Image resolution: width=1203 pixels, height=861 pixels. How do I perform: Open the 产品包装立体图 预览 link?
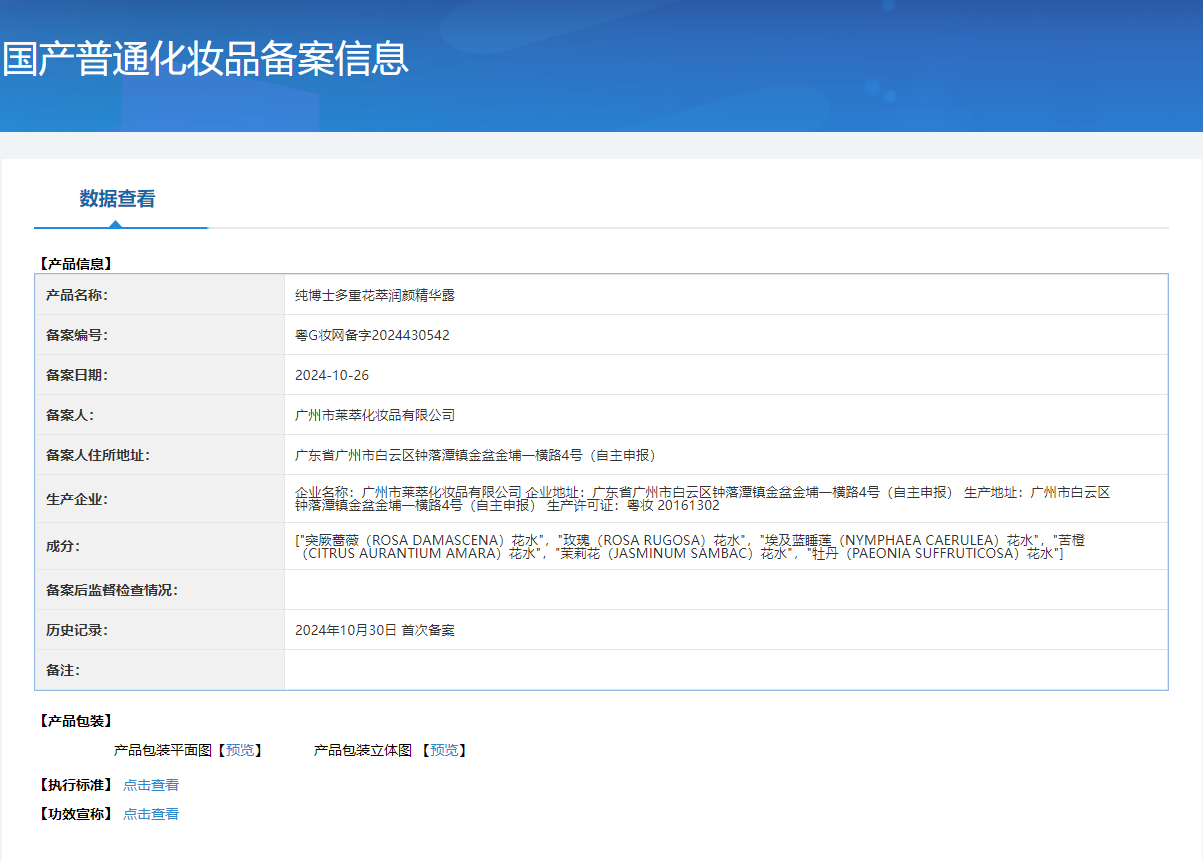click(x=444, y=750)
